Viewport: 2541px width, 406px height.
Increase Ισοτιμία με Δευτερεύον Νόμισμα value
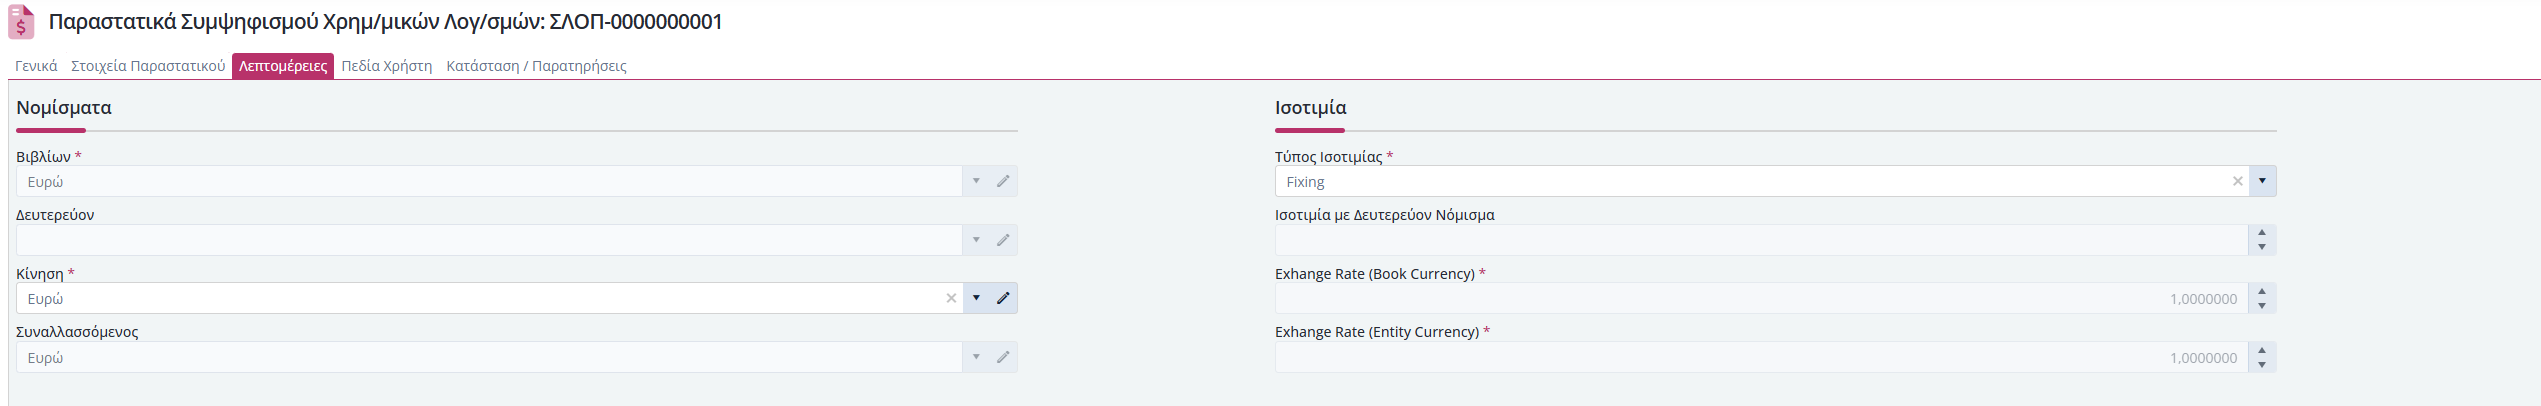click(2262, 233)
